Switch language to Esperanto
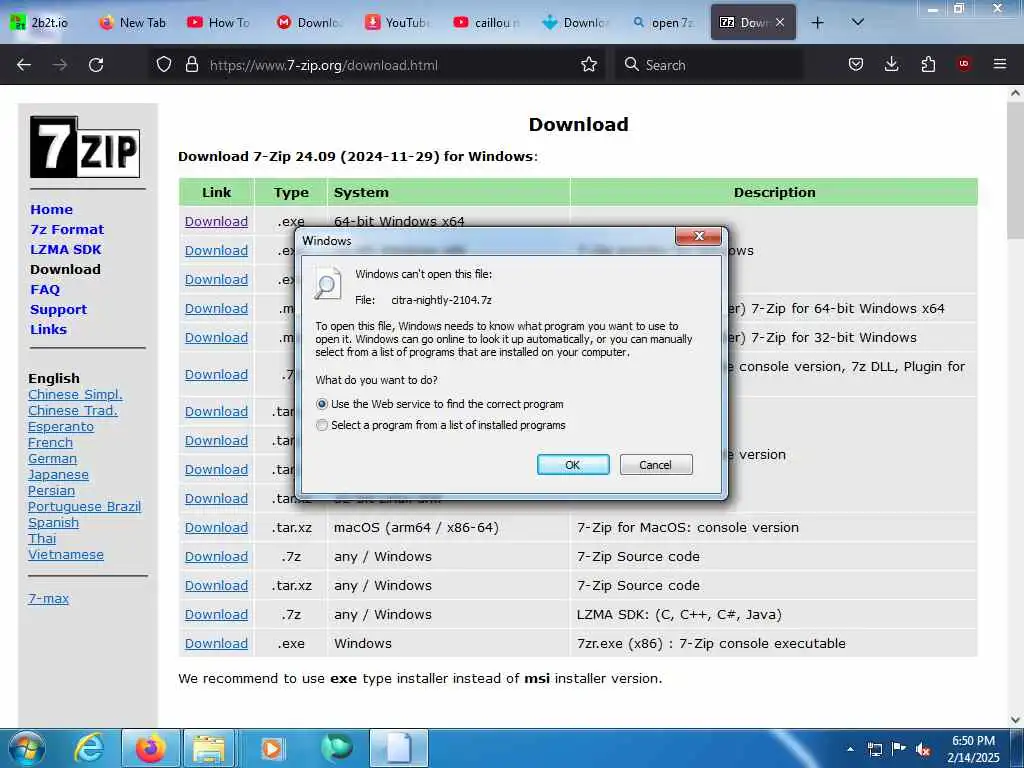This screenshot has height=768, width=1024. click(x=61, y=426)
